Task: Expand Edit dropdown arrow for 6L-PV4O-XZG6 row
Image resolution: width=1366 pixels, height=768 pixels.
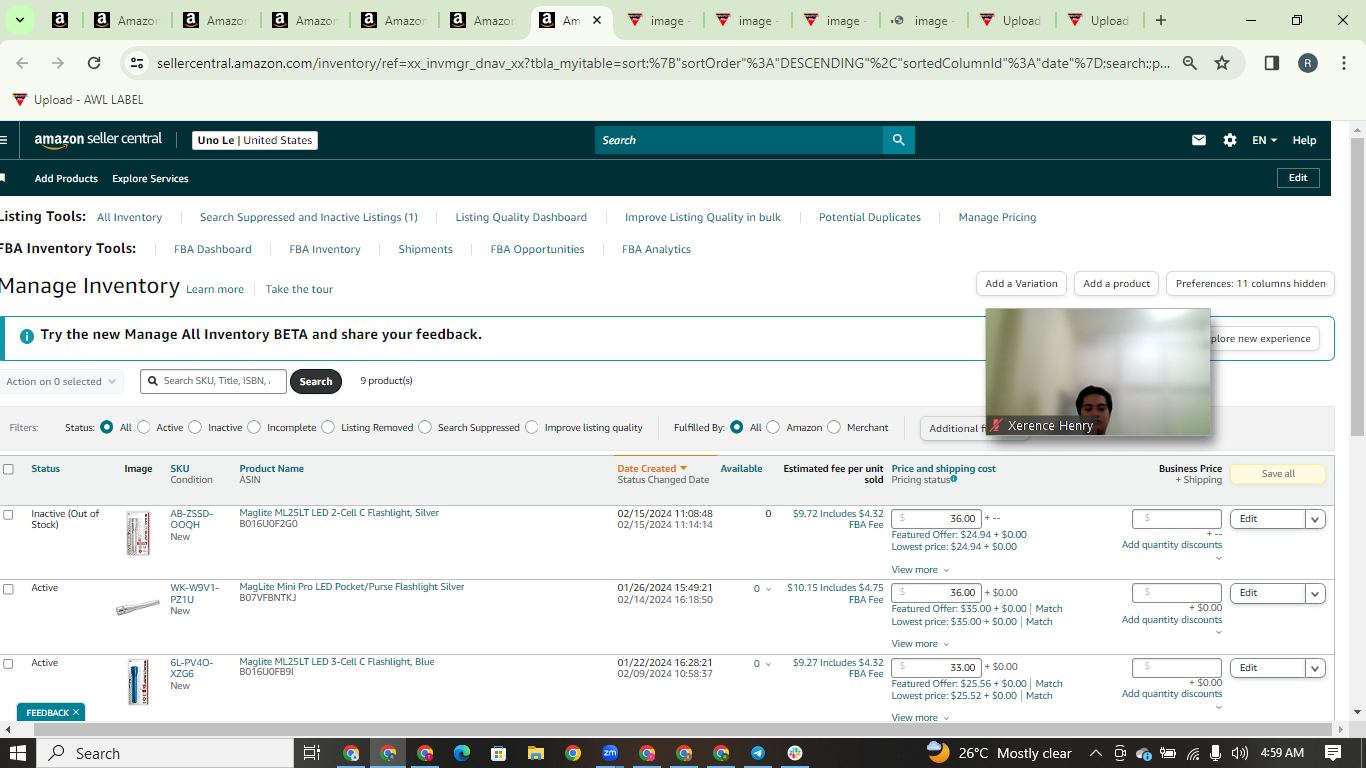Action: 1315,668
